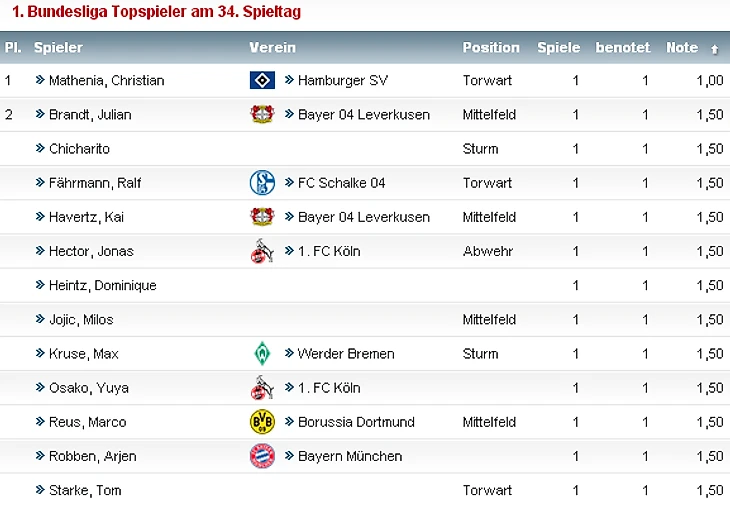Click the Borussia Dortmund BVB logo
Viewport: 730px width, 505px height.
(261, 422)
